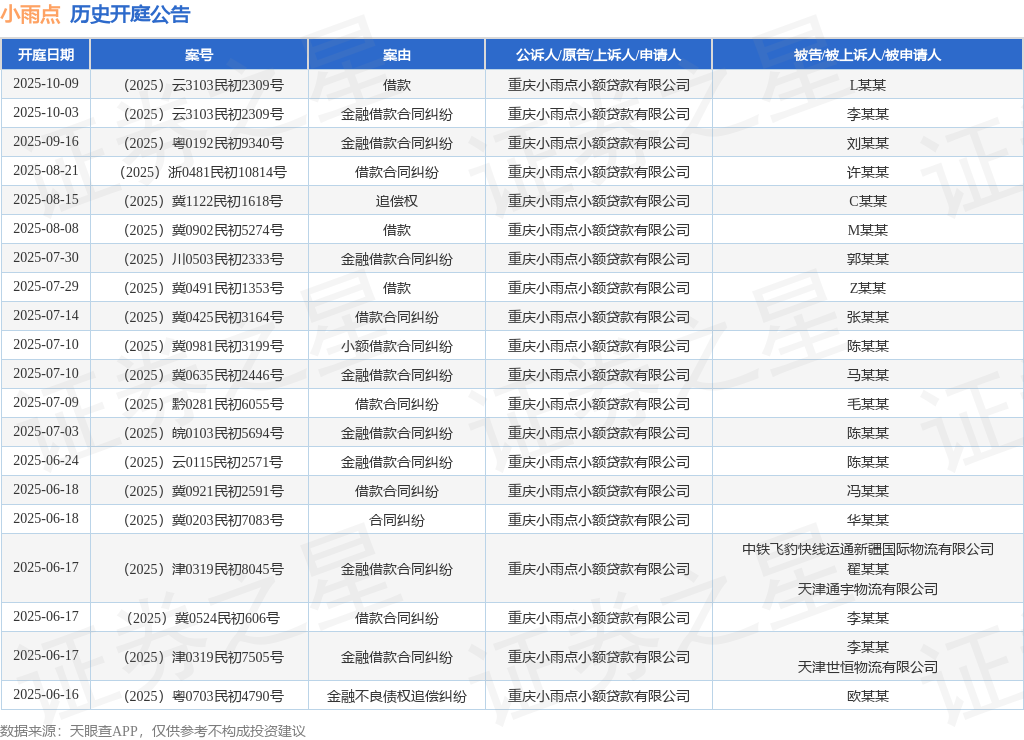Select the date 2025-10-09

46,84
